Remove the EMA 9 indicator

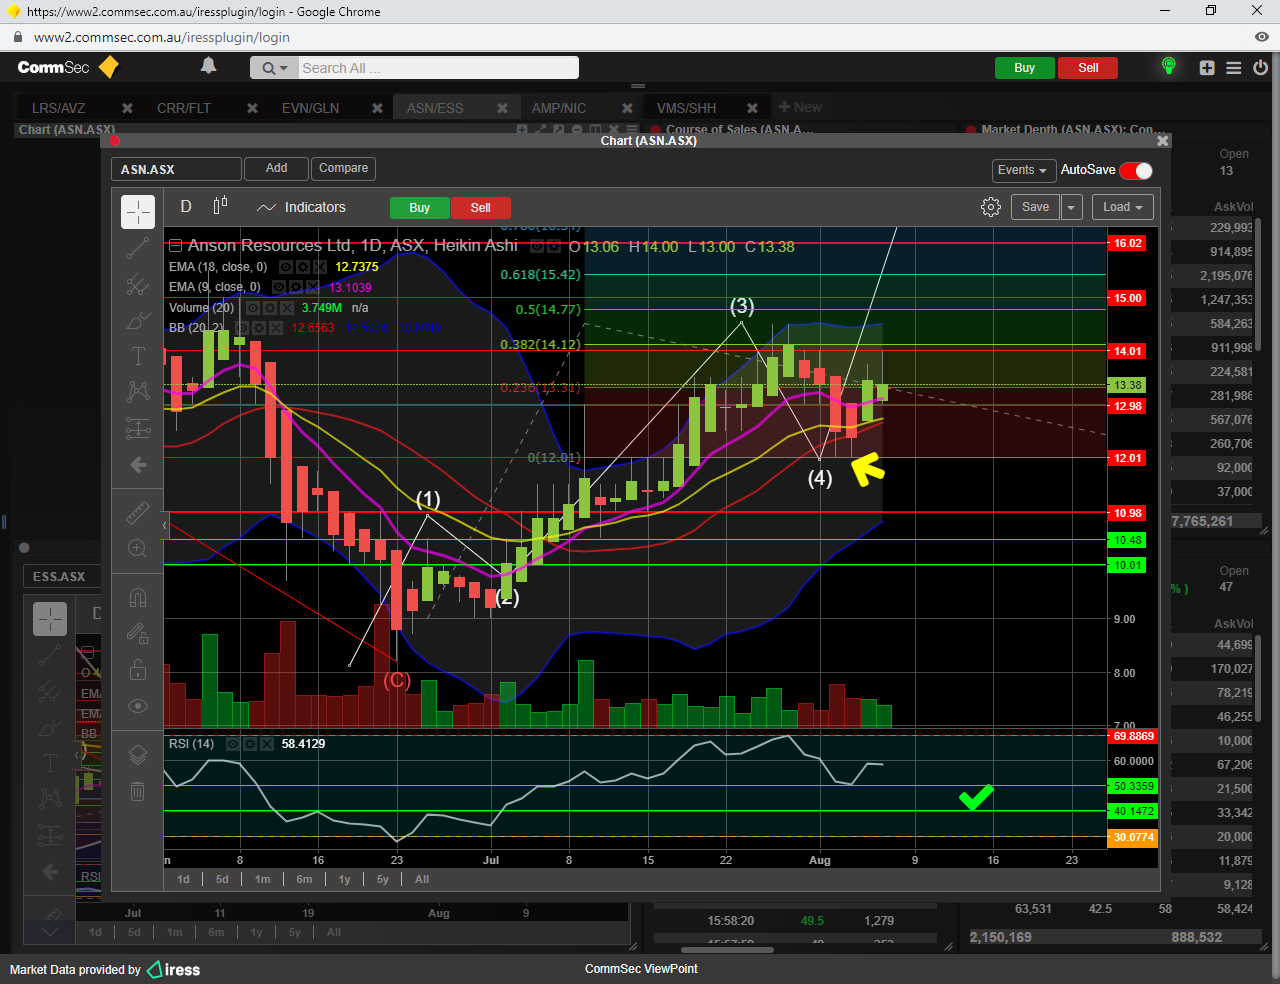coord(313,287)
